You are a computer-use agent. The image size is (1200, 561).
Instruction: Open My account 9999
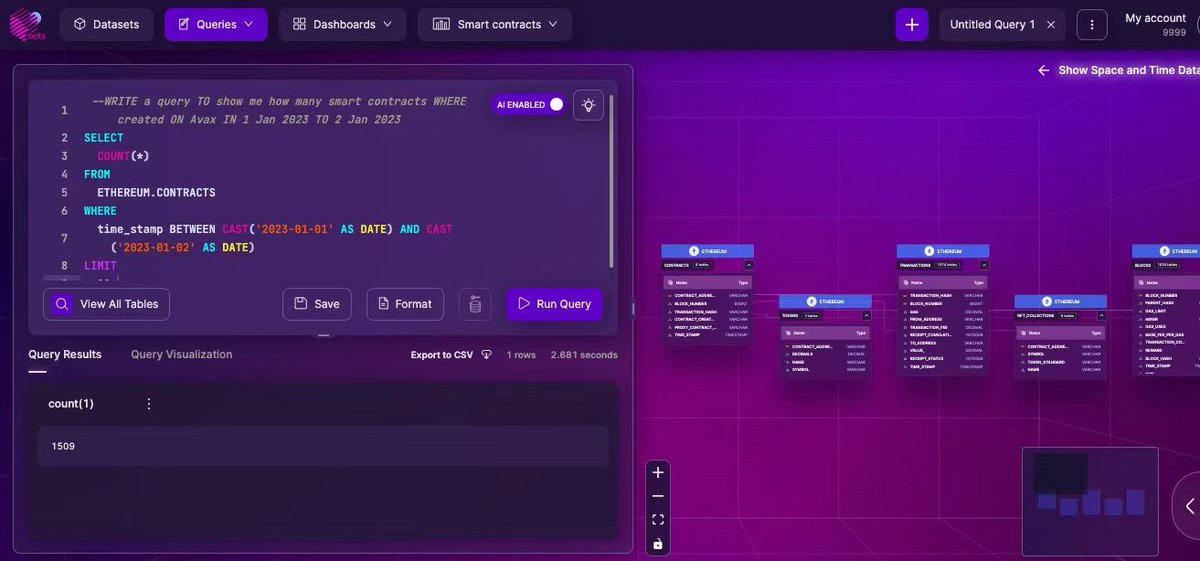pos(1155,24)
